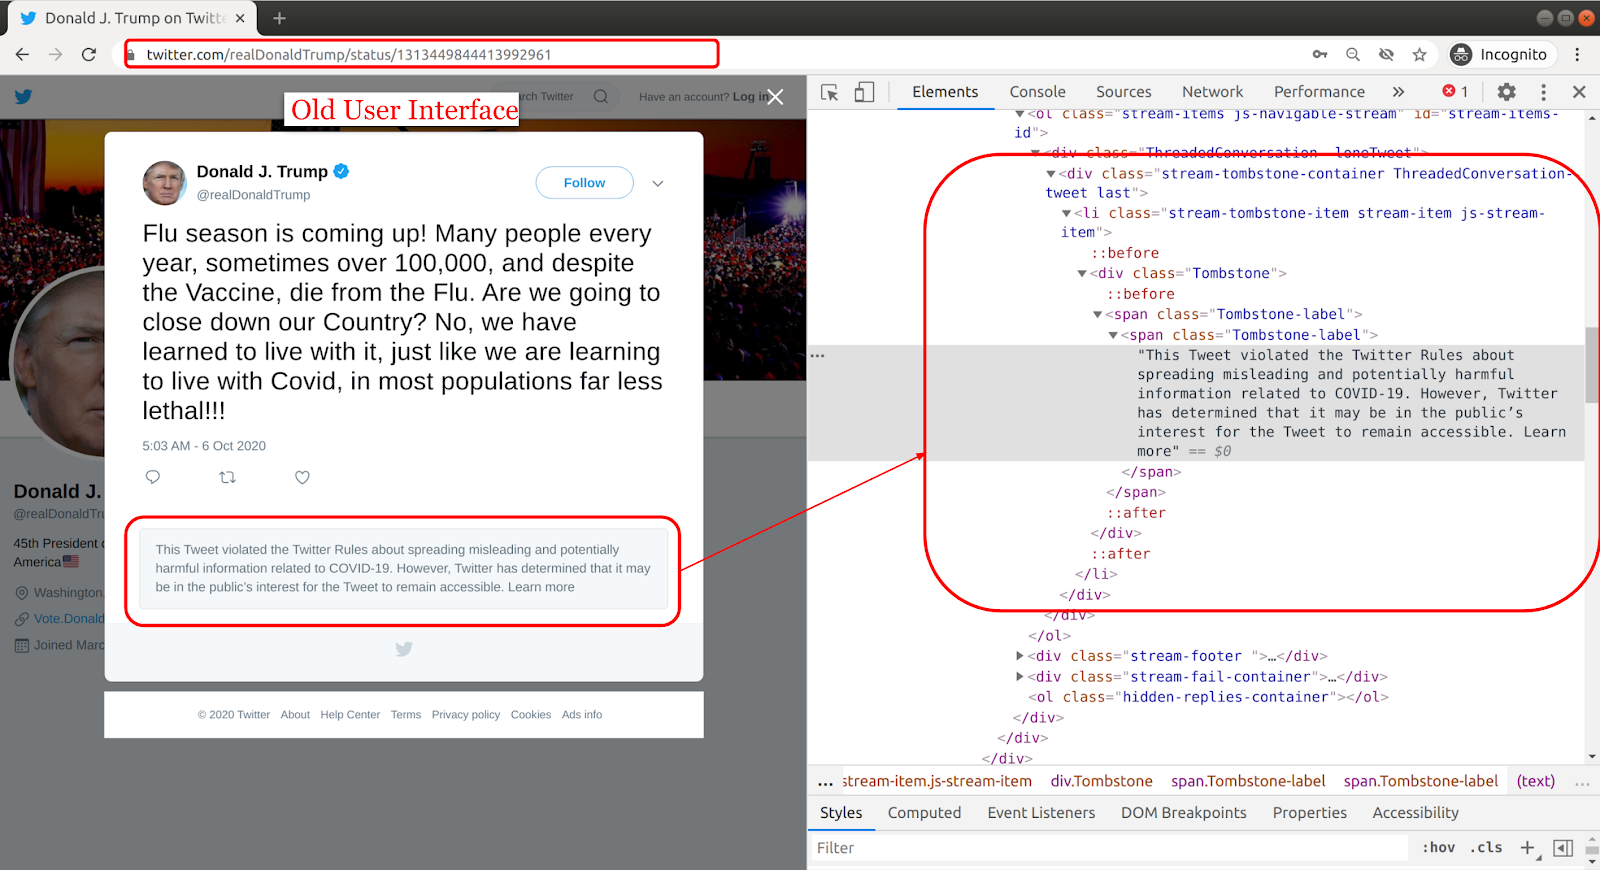Click the blocked tracking eye icon

(1386, 55)
